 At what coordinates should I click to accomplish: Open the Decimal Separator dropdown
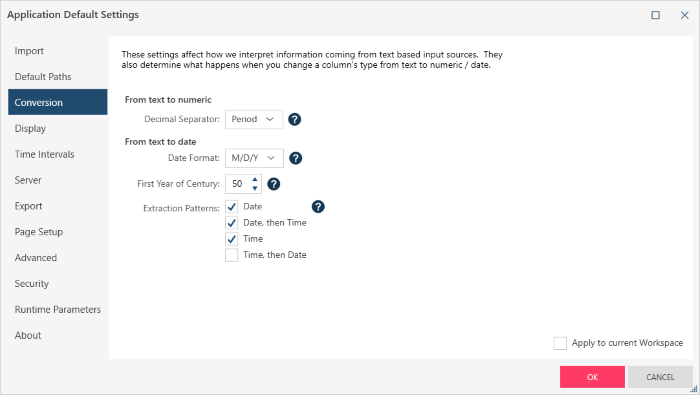[x=254, y=120]
